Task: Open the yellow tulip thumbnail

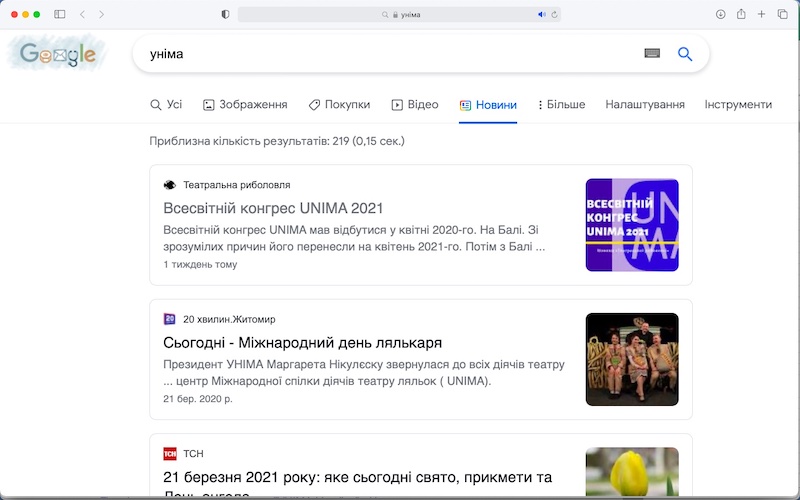Action: pyautogui.click(x=632, y=471)
